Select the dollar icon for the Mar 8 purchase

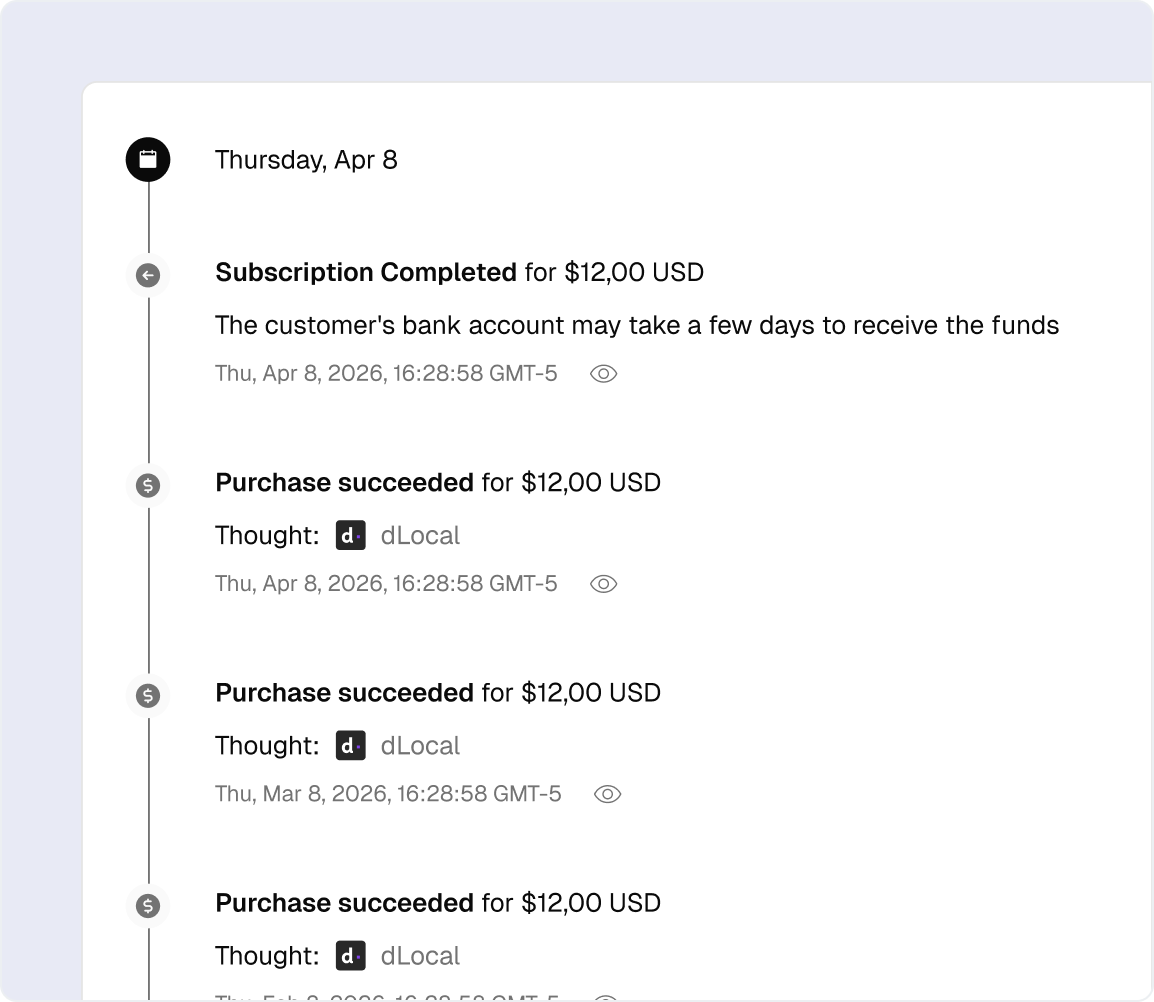[148, 696]
